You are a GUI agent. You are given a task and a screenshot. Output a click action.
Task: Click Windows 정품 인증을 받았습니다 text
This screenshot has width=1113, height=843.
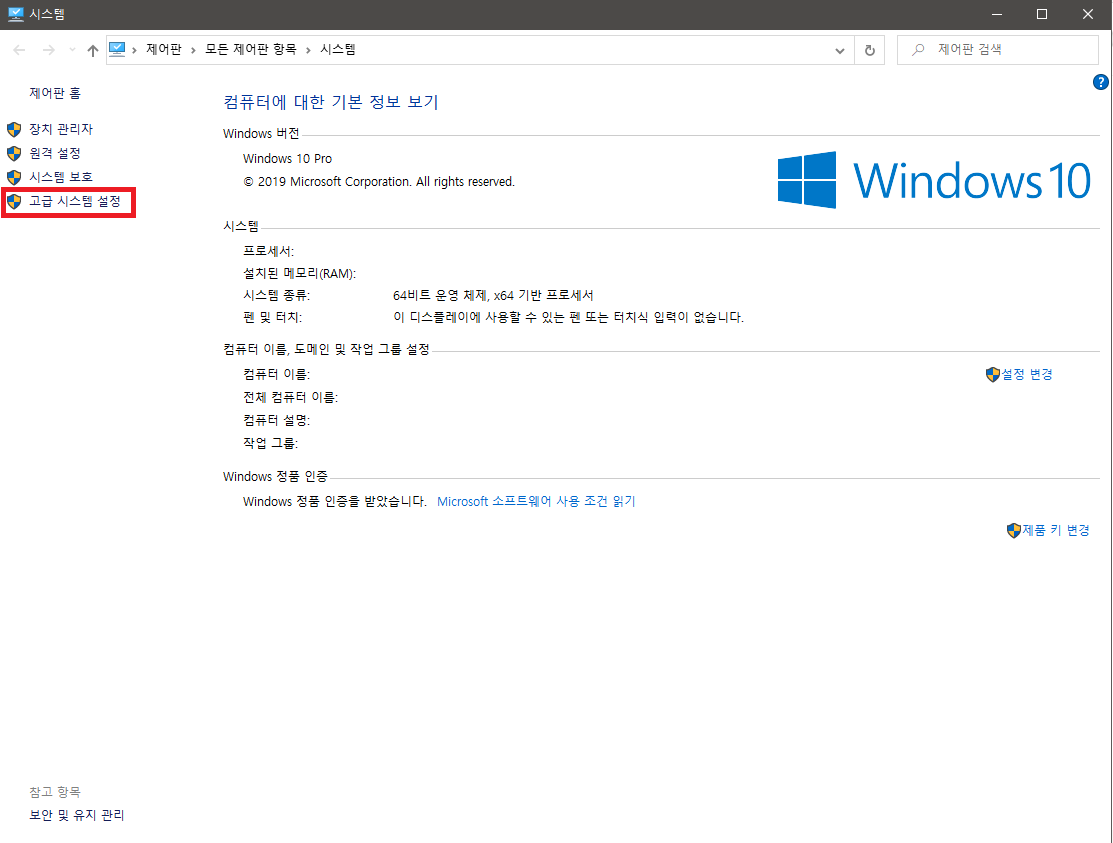(x=334, y=502)
